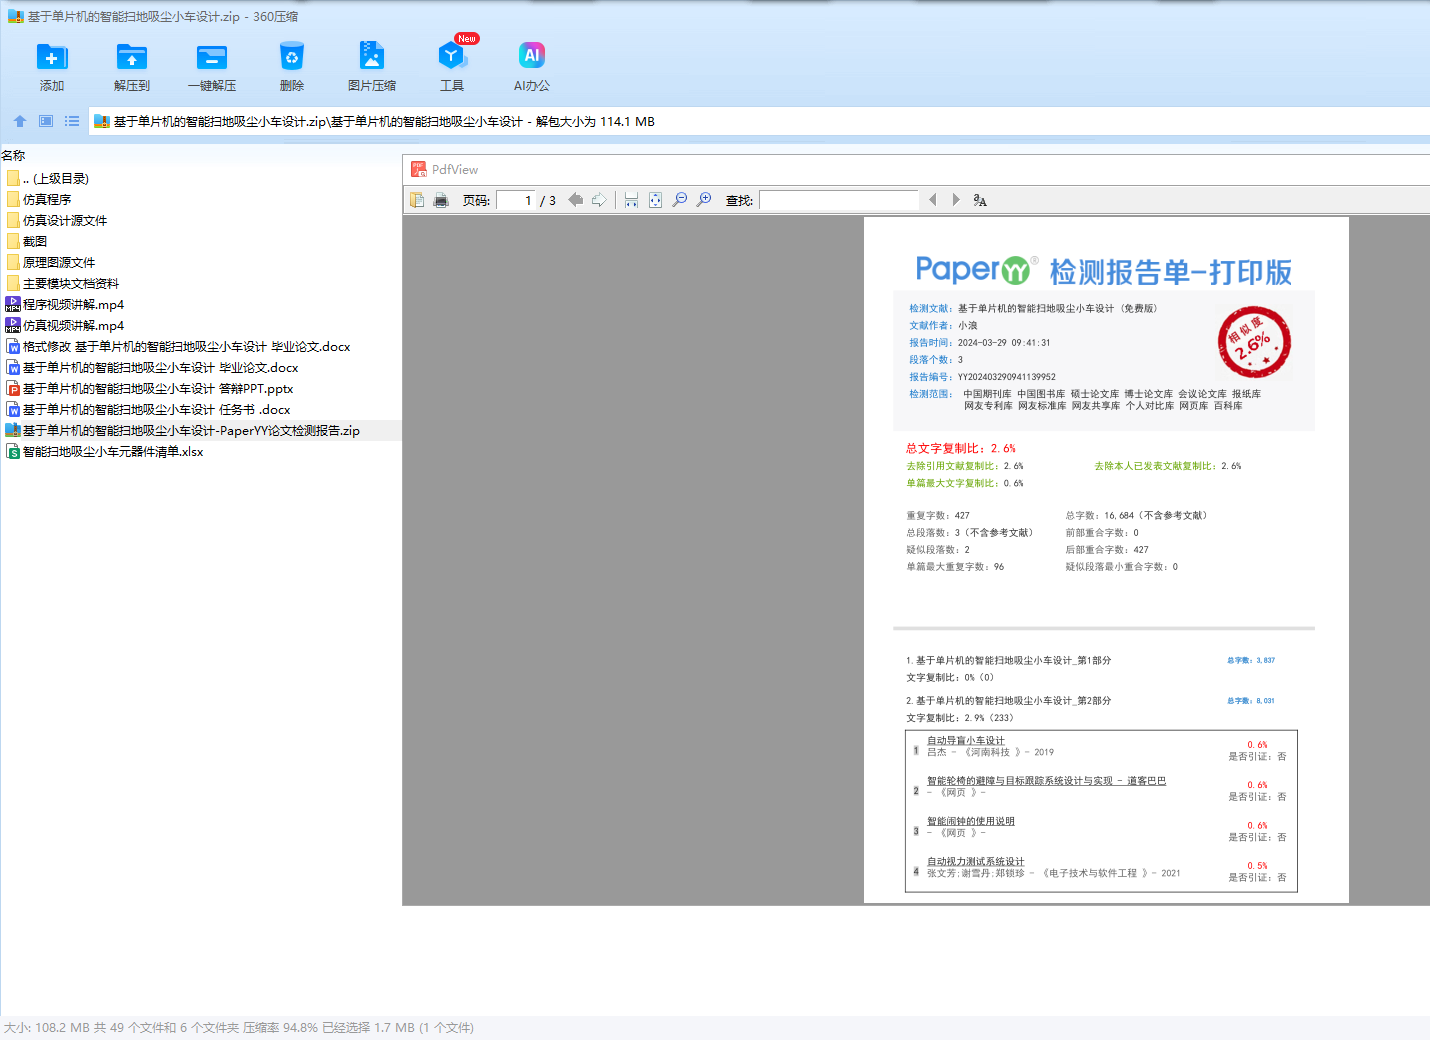Image resolution: width=1430 pixels, height=1040 pixels.
Task: Zoom out of the PDF preview
Action: 680,200
